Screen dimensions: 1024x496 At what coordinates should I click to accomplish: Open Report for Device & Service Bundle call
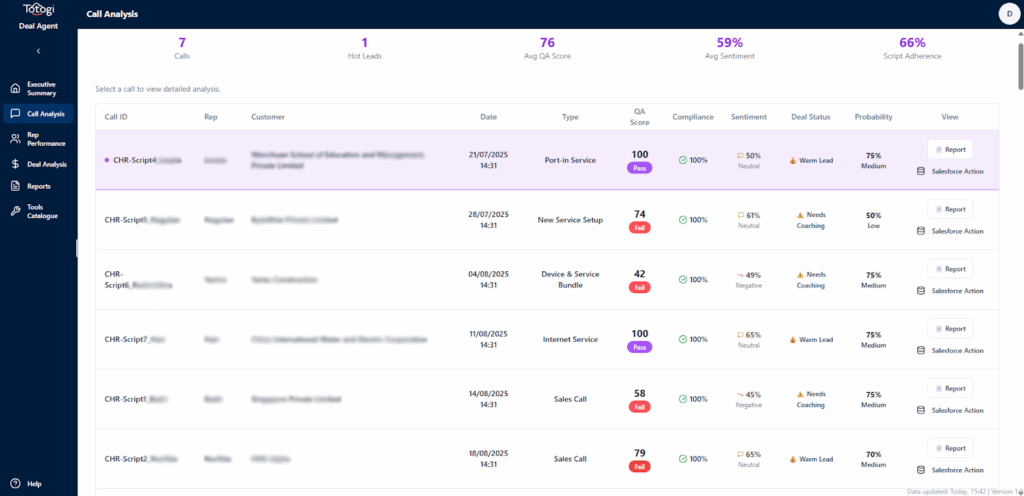[949, 269]
